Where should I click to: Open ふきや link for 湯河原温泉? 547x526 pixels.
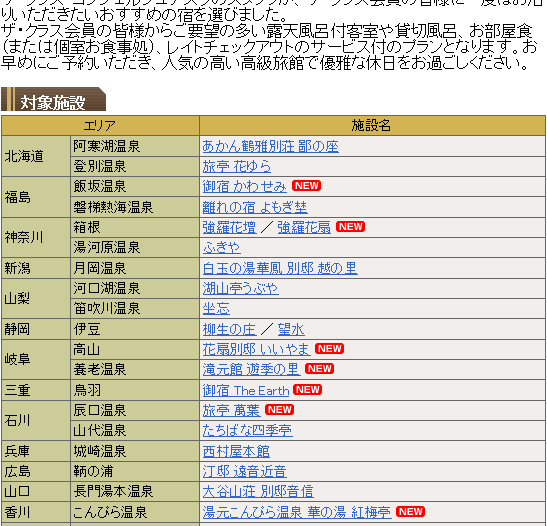point(222,248)
